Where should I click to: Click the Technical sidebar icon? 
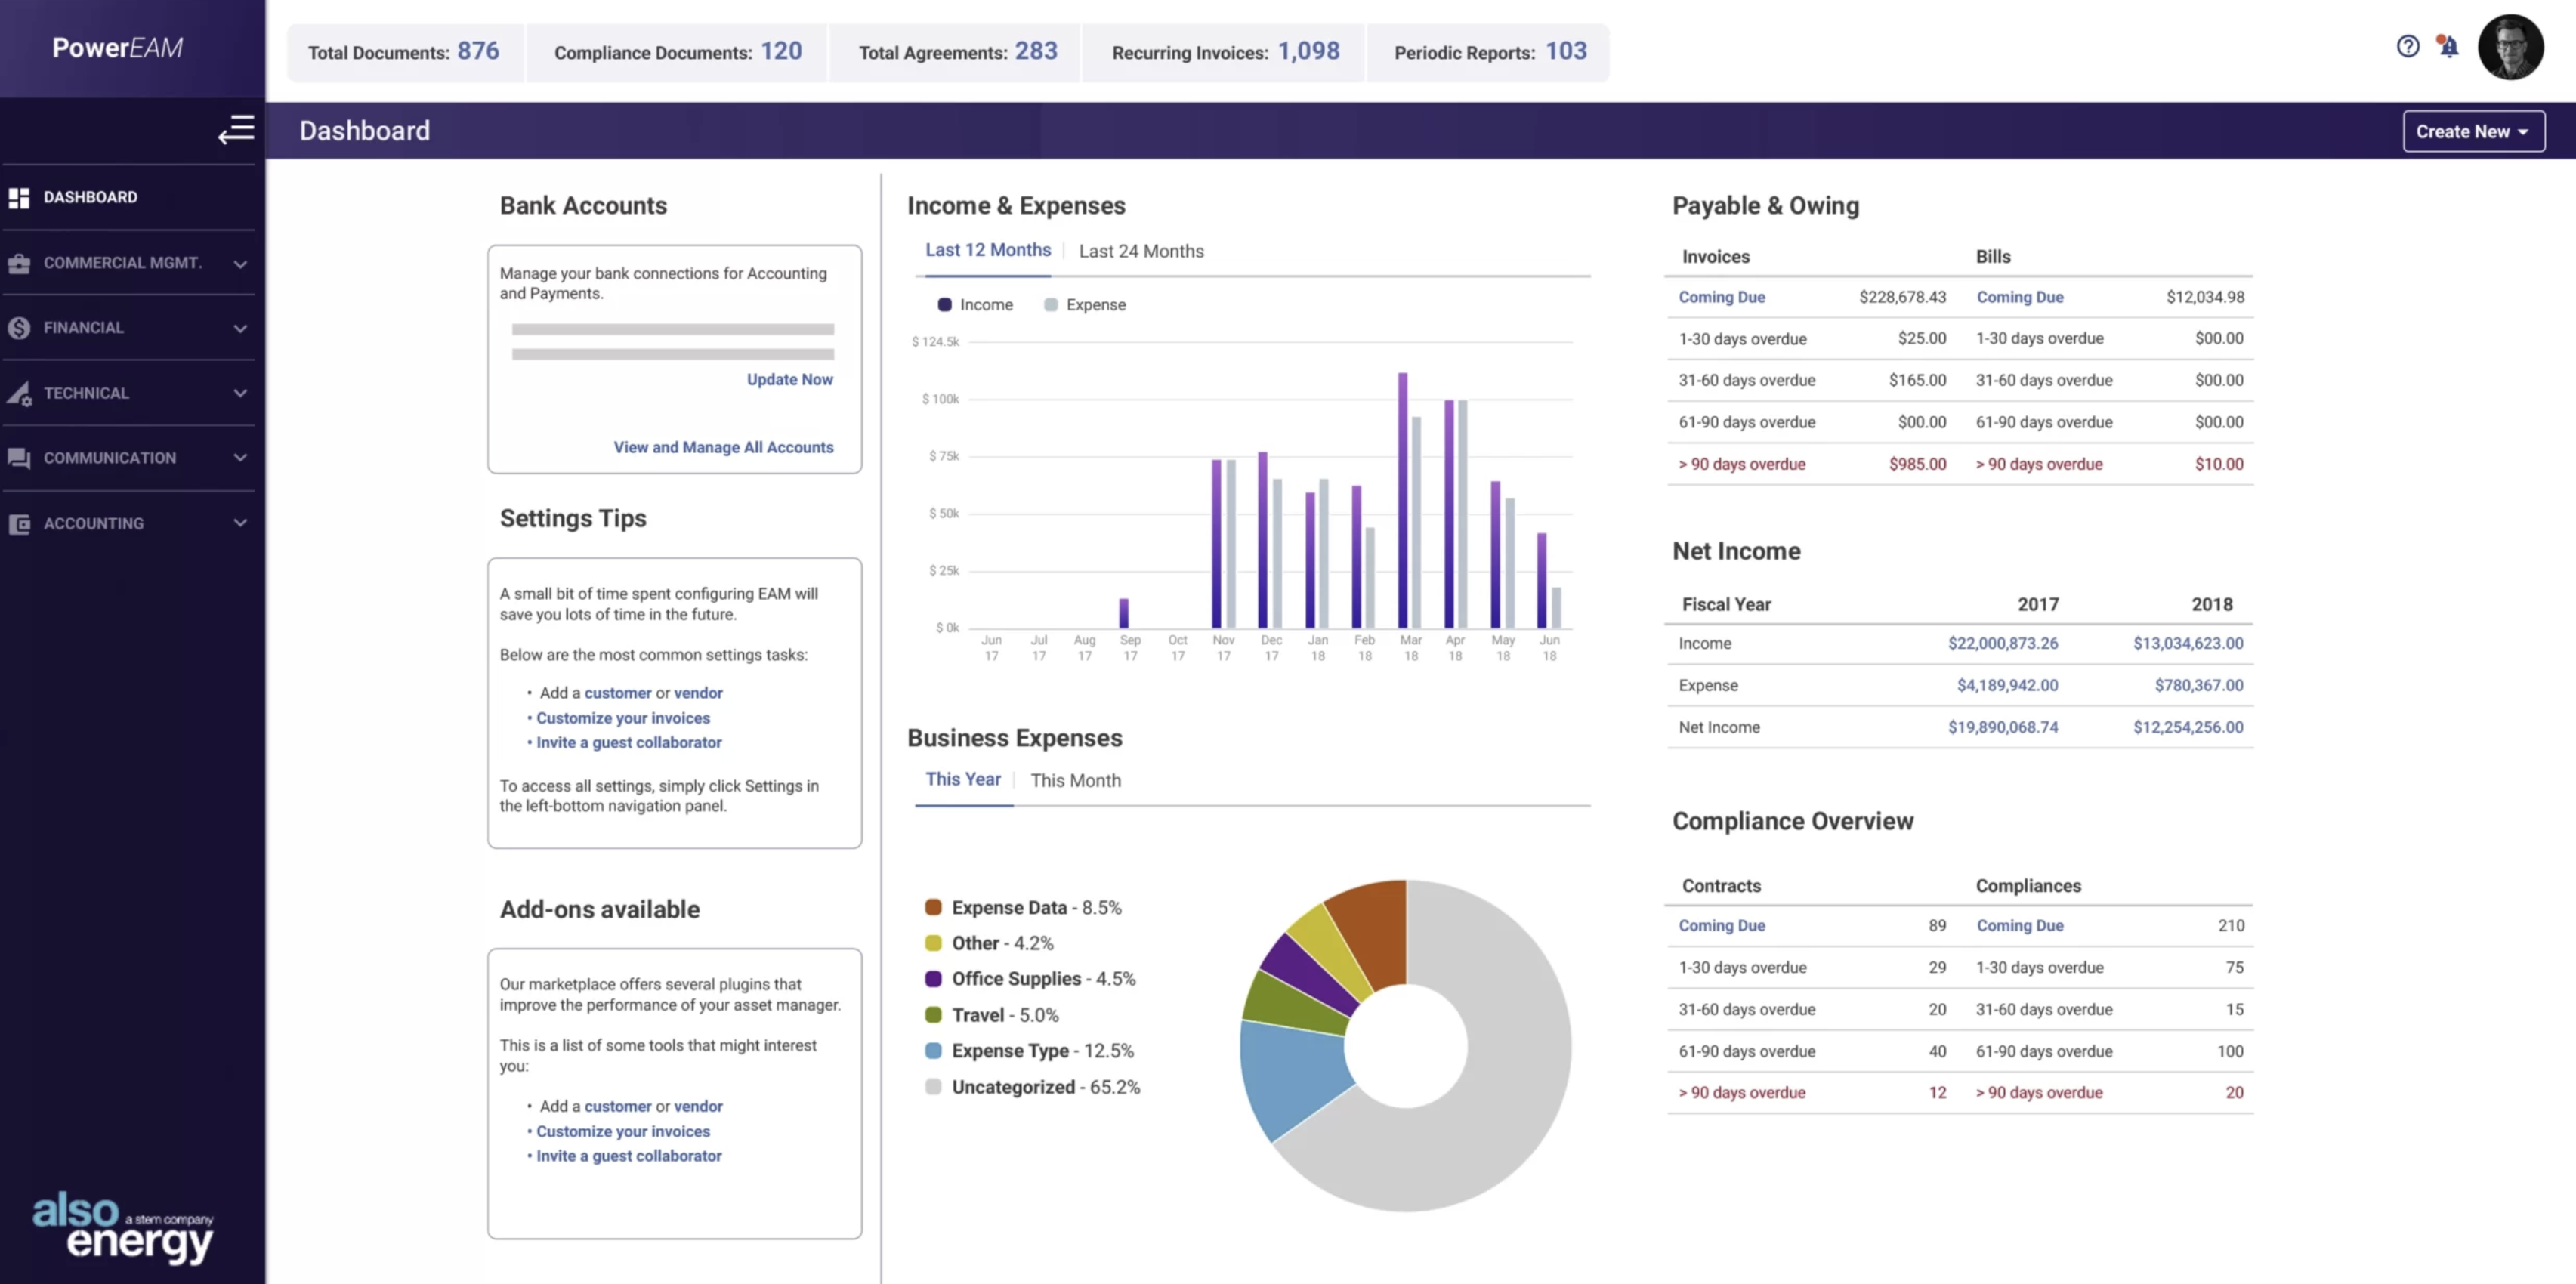pyautogui.click(x=19, y=393)
